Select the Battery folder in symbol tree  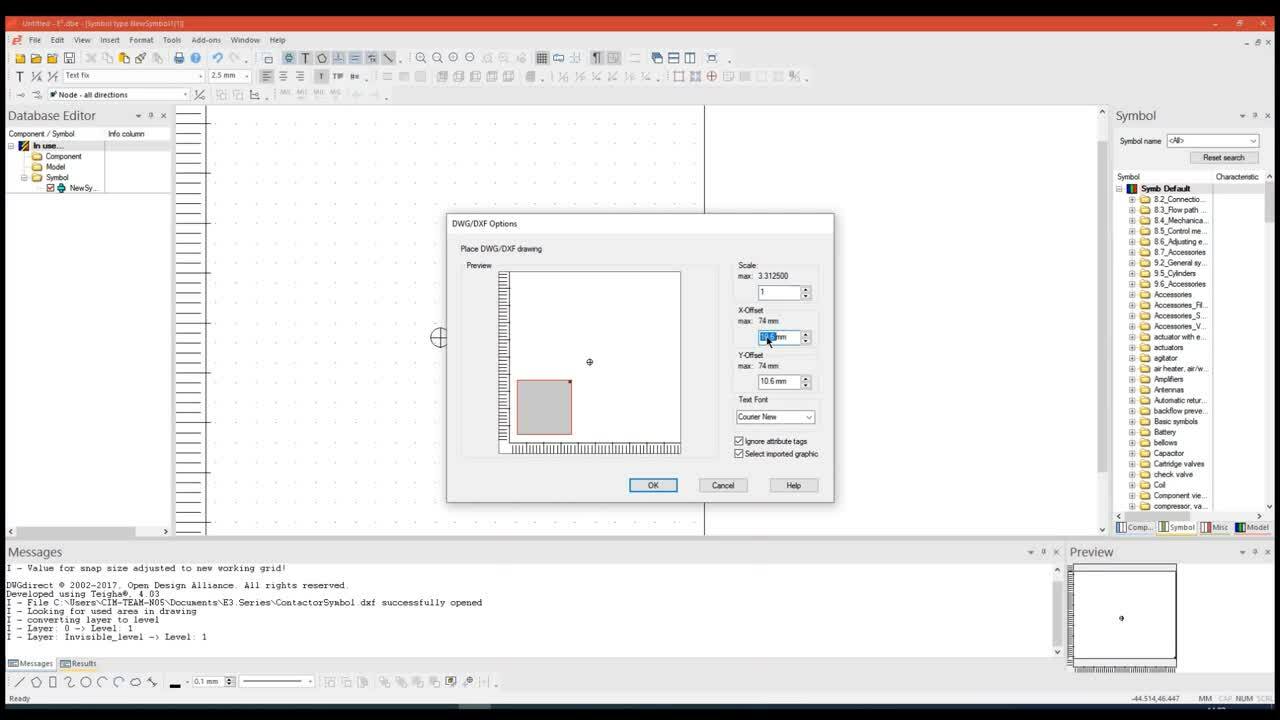[1158, 432]
